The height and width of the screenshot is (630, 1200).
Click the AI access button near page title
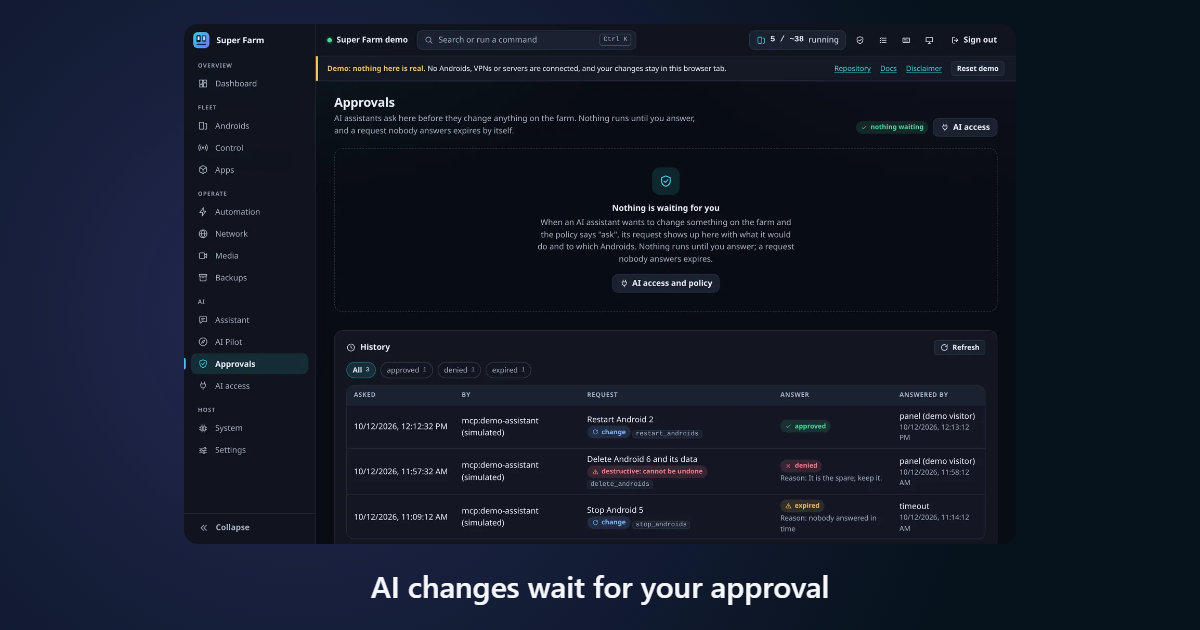click(x=965, y=127)
